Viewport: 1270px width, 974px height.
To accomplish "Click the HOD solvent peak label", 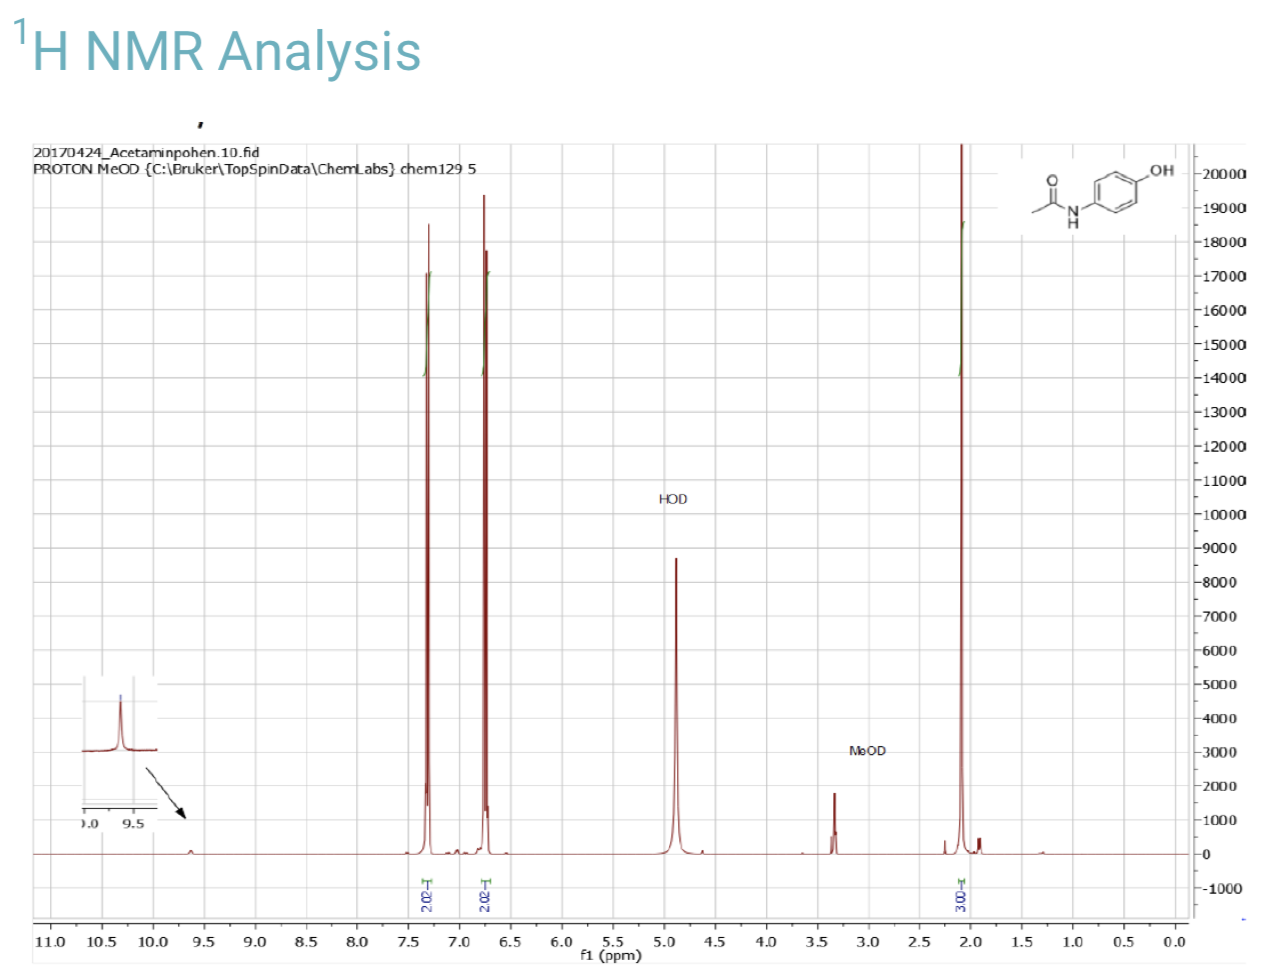I will point(672,499).
